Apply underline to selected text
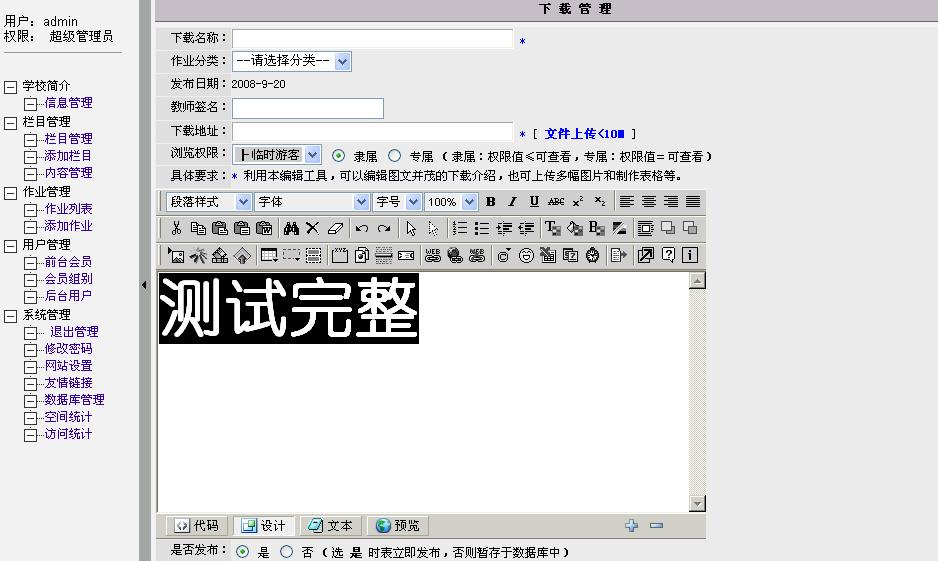This screenshot has width=938, height=561. [534, 202]
